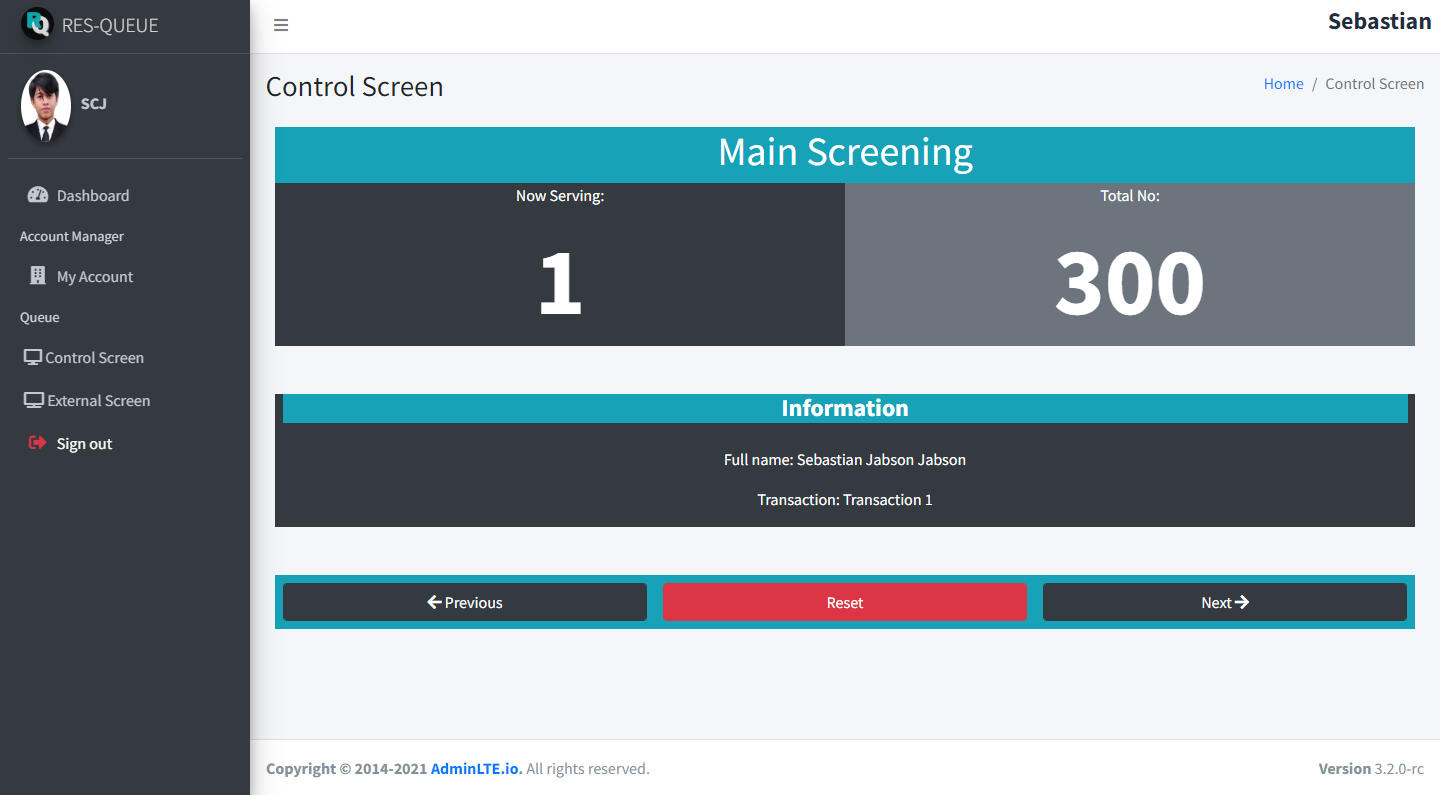
Task: Click the My Account building icon
Action: [x=38, y=276]
